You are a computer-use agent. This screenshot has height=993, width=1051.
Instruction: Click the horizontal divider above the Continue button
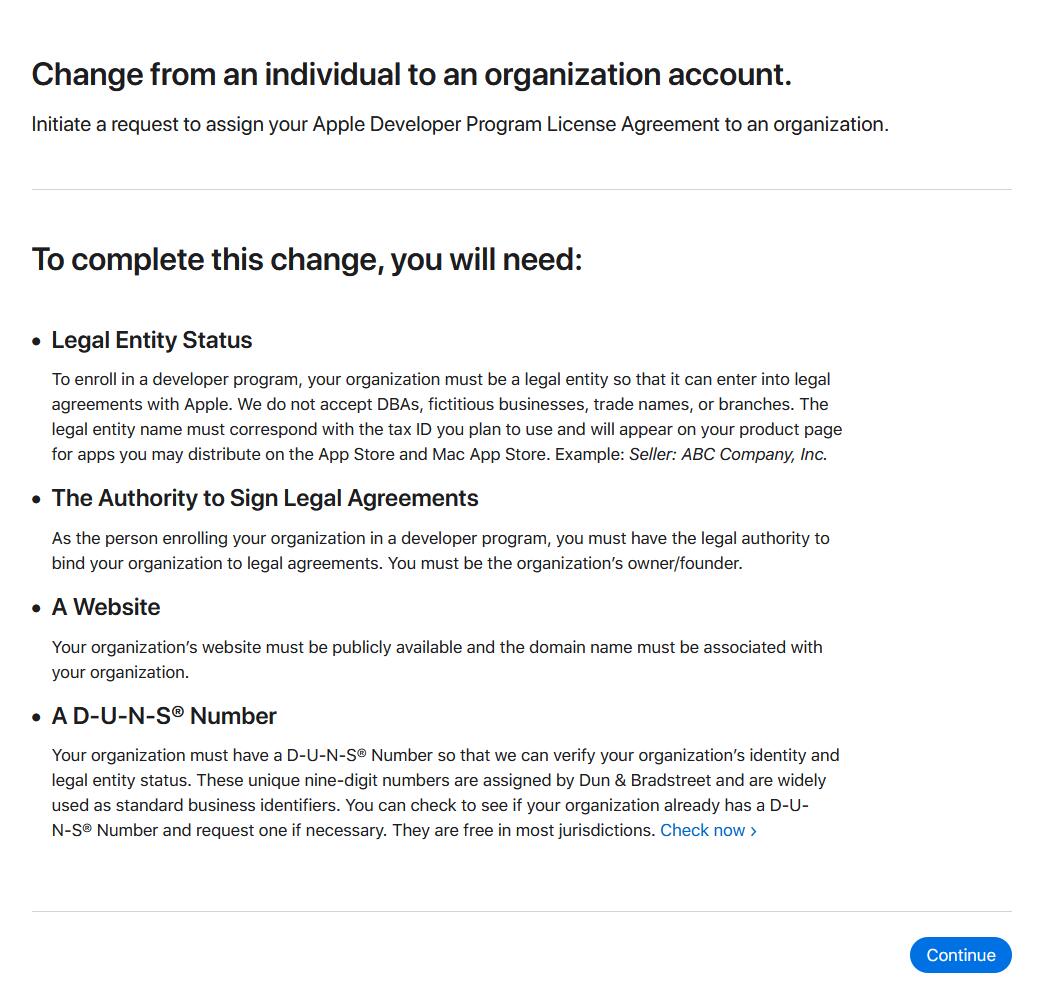[521, 911]
